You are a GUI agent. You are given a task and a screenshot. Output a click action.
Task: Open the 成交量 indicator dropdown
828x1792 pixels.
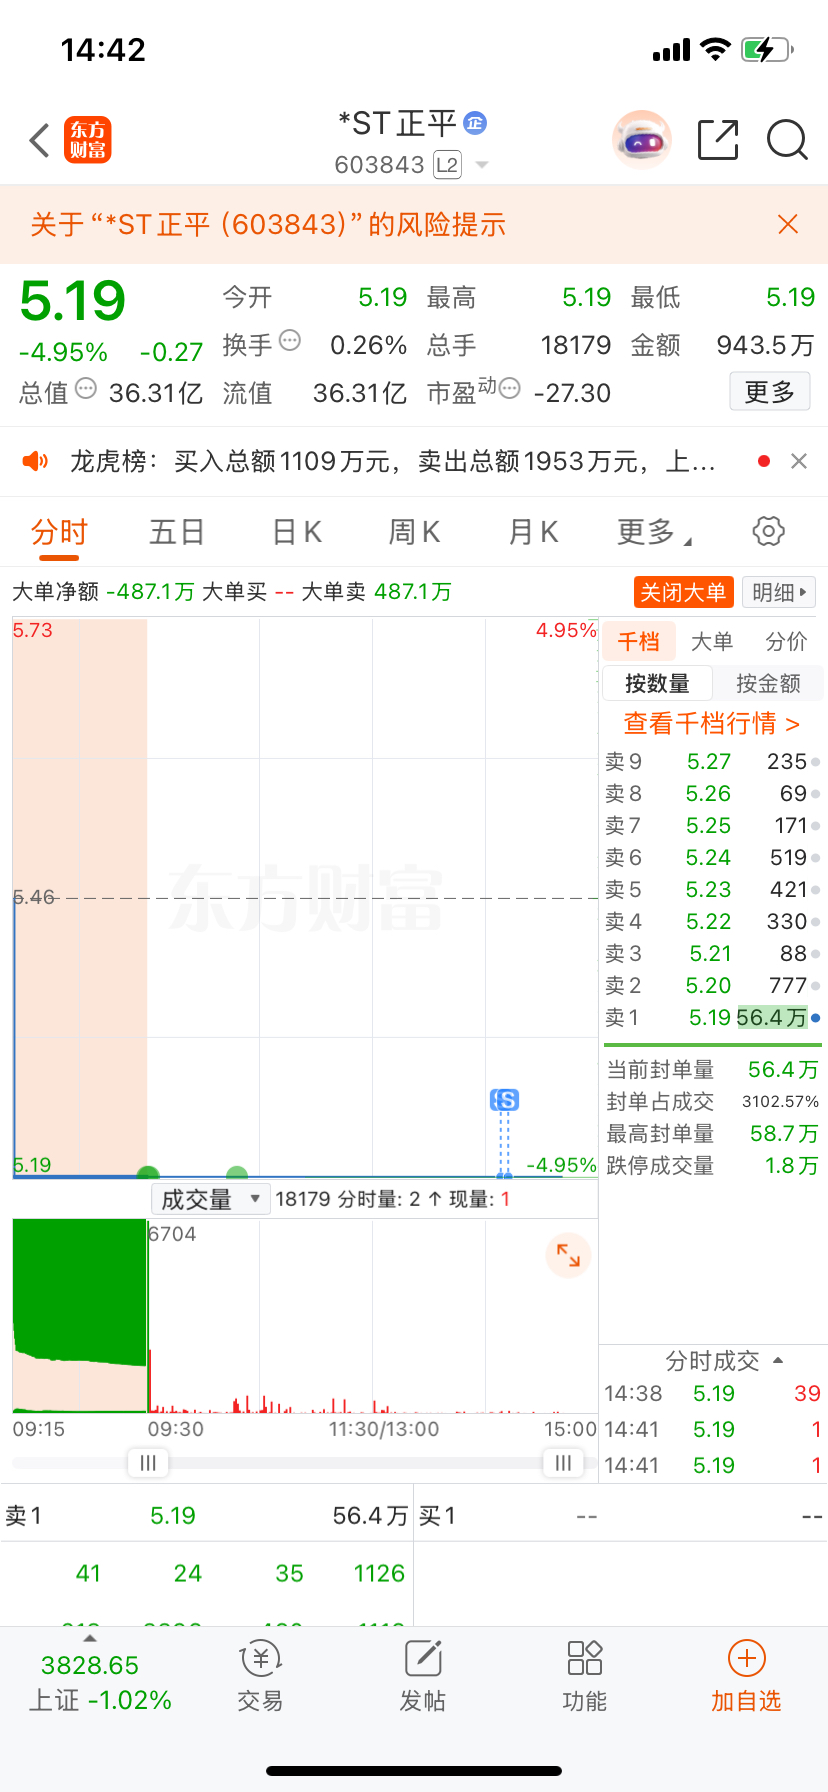pos(210,1199)
